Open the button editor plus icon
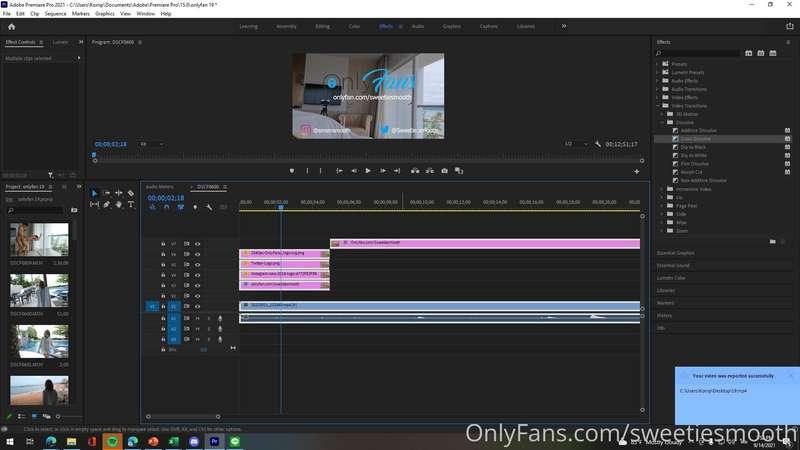Image resolution: width=800 pixels, height=450 pixels. [636, 171]
